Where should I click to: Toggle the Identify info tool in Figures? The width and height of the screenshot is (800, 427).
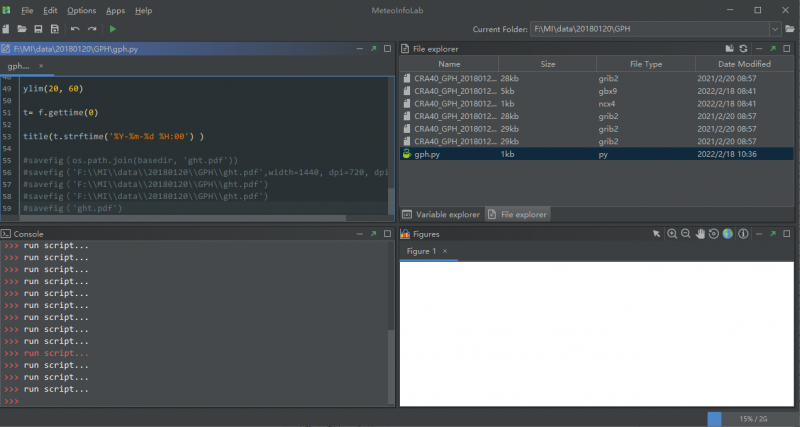point(742,233)
